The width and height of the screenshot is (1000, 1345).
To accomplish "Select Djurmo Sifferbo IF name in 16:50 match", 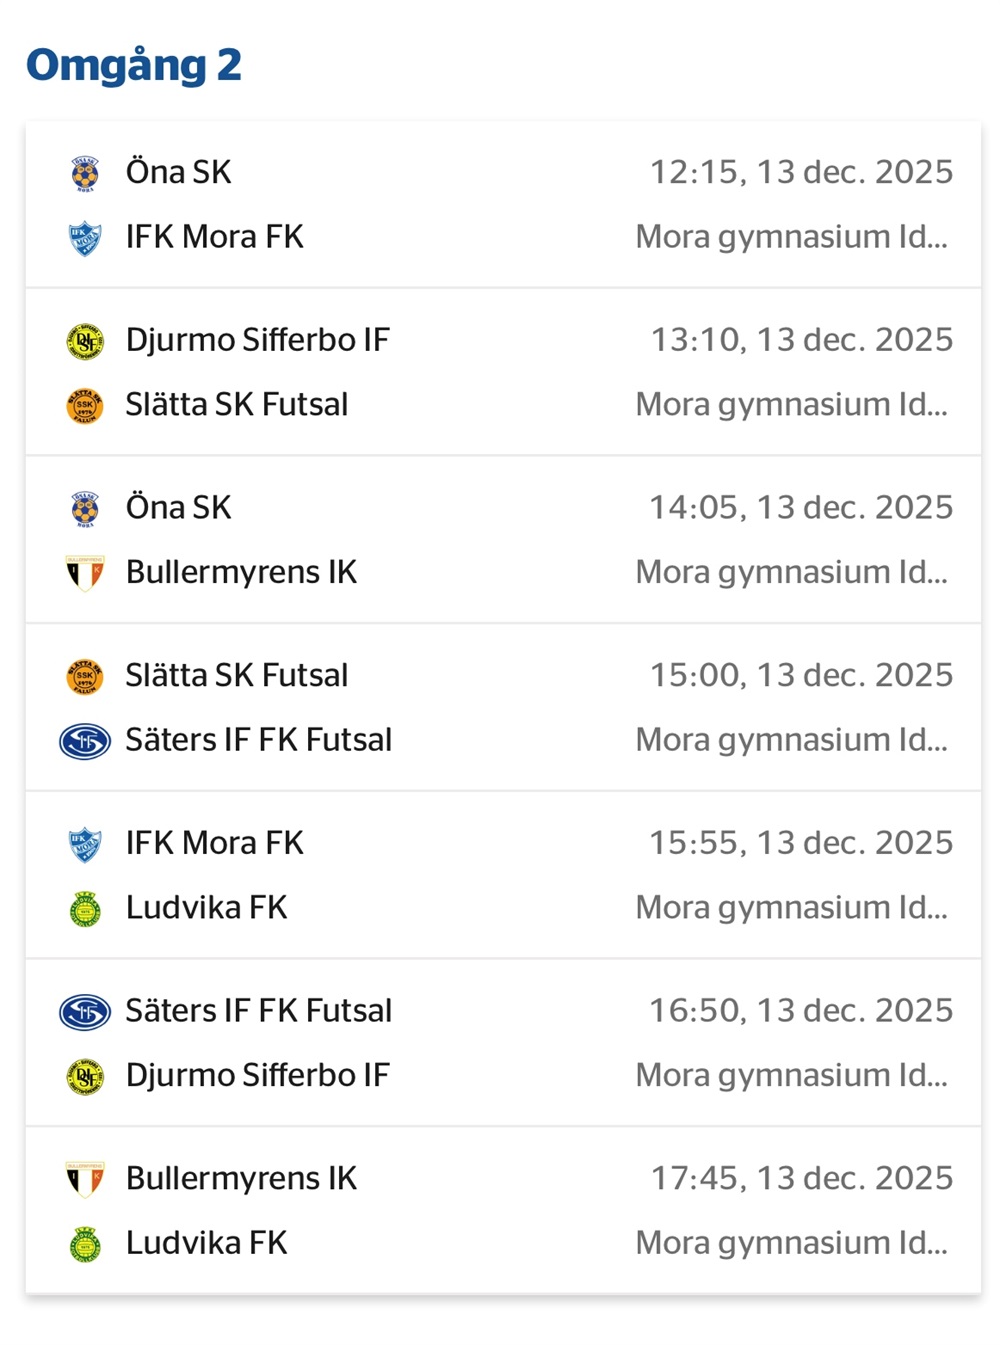I will 257,1075.
